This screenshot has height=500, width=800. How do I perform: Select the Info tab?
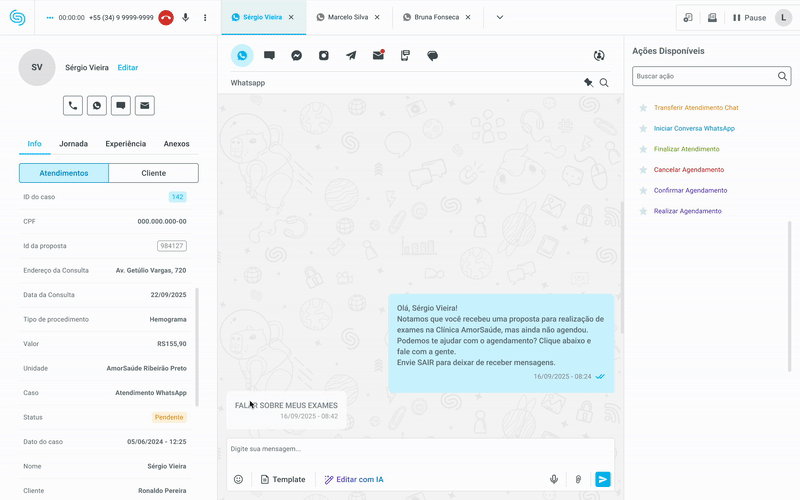[35, 144]
